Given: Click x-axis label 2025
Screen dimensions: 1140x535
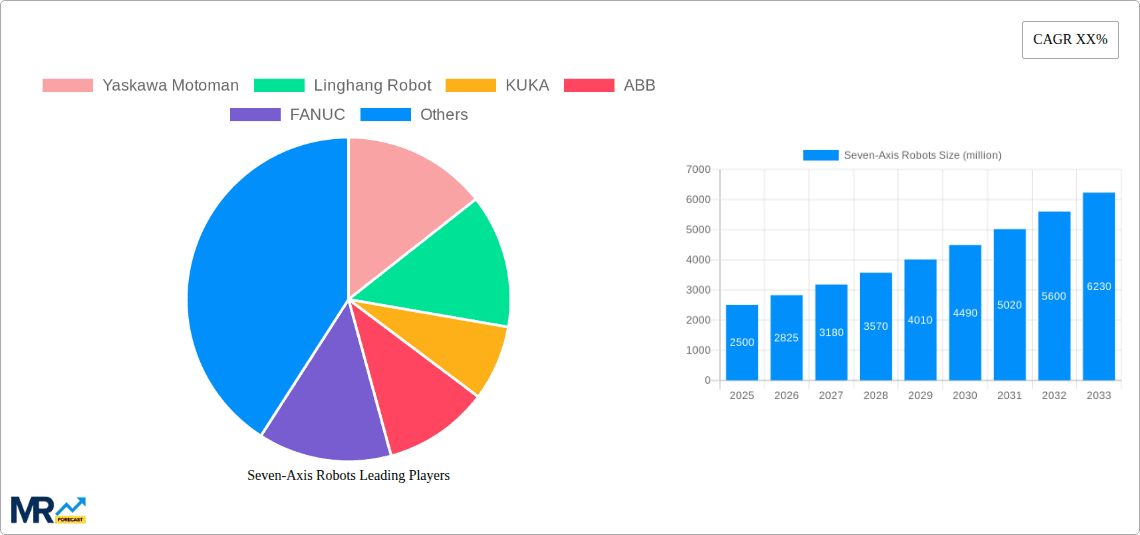Looking at the screenshot, I should [742, 395].
